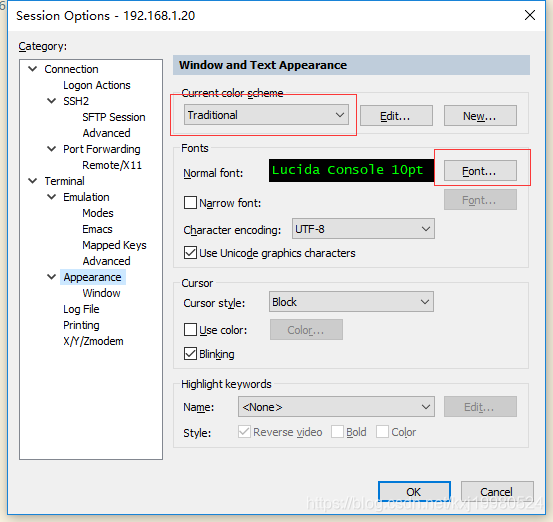
Task: Enable the Narrow font checkbox
Action: tap(190, 203)
